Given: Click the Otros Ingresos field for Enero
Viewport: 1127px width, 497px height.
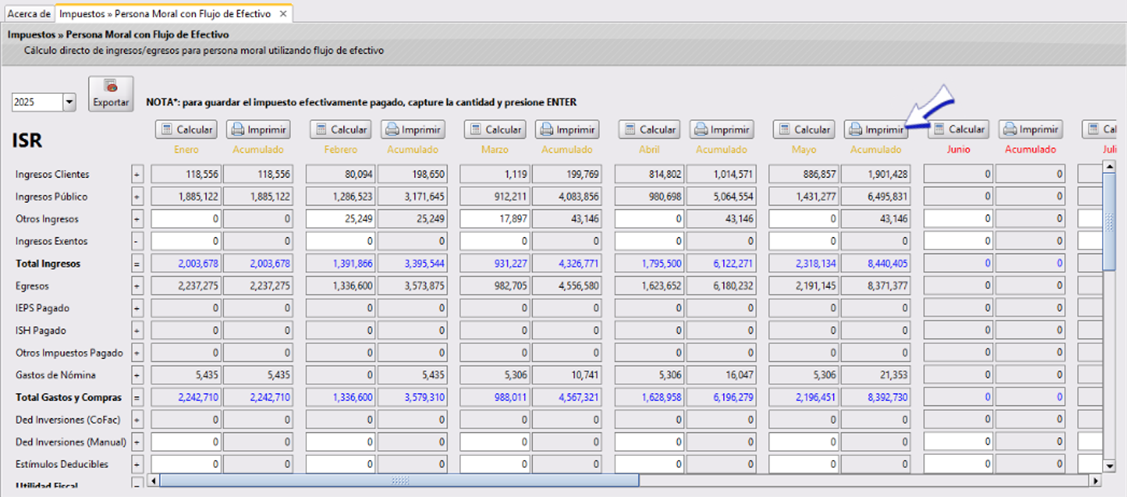Looking at the screenshot, I should (x=184, y=219).
